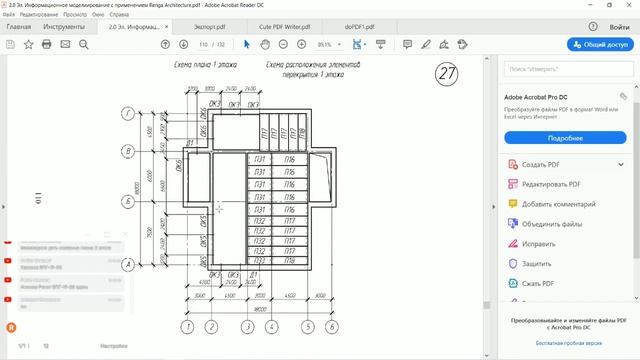Go to previous page arrow
The height and width of the screenshot is (360, 640).
click(165, 44)
